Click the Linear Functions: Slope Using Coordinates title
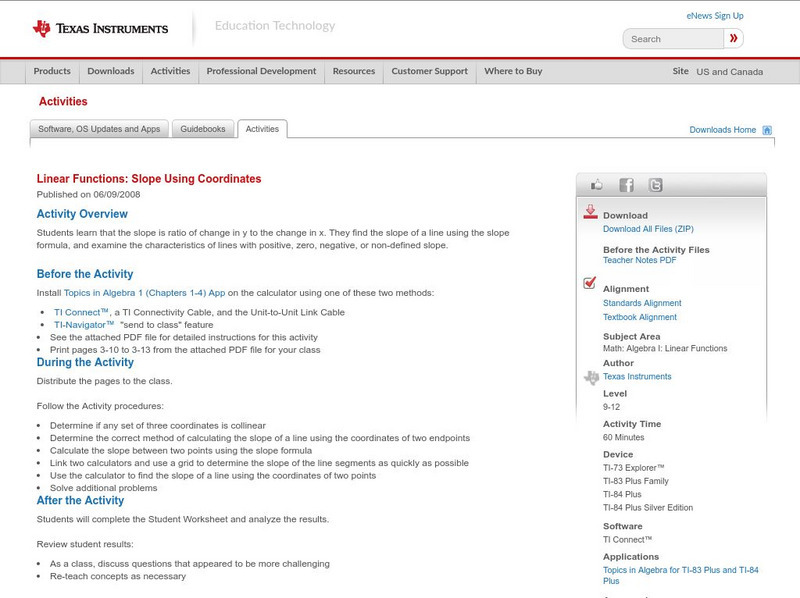Screen dimensions: 800x598 (149, 179)
